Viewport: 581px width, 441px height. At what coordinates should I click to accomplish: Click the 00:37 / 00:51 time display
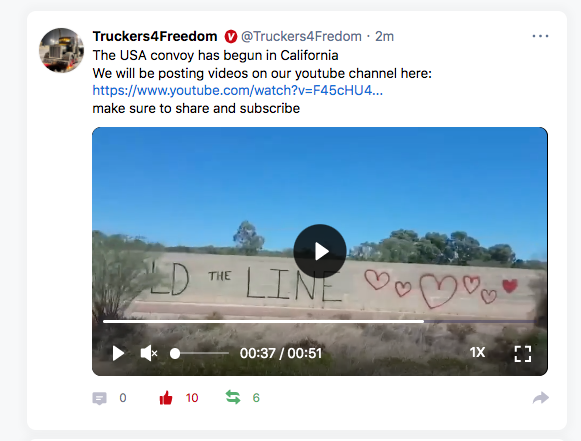point(280,353)
